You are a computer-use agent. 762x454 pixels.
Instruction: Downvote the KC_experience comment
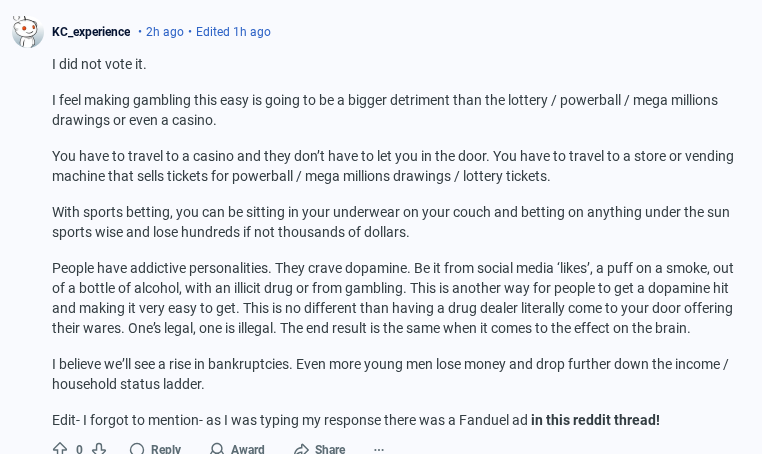[x=99, y=449]
